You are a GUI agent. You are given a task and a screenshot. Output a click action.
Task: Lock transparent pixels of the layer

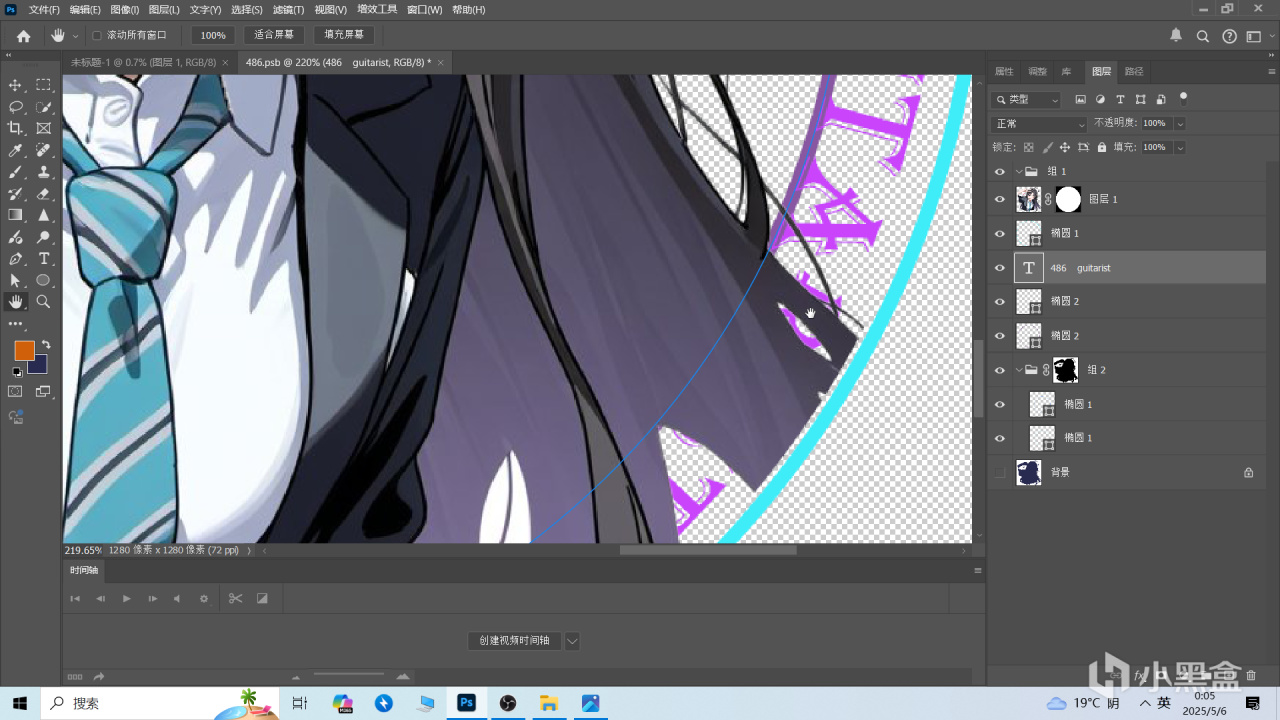click(1028, 147)
